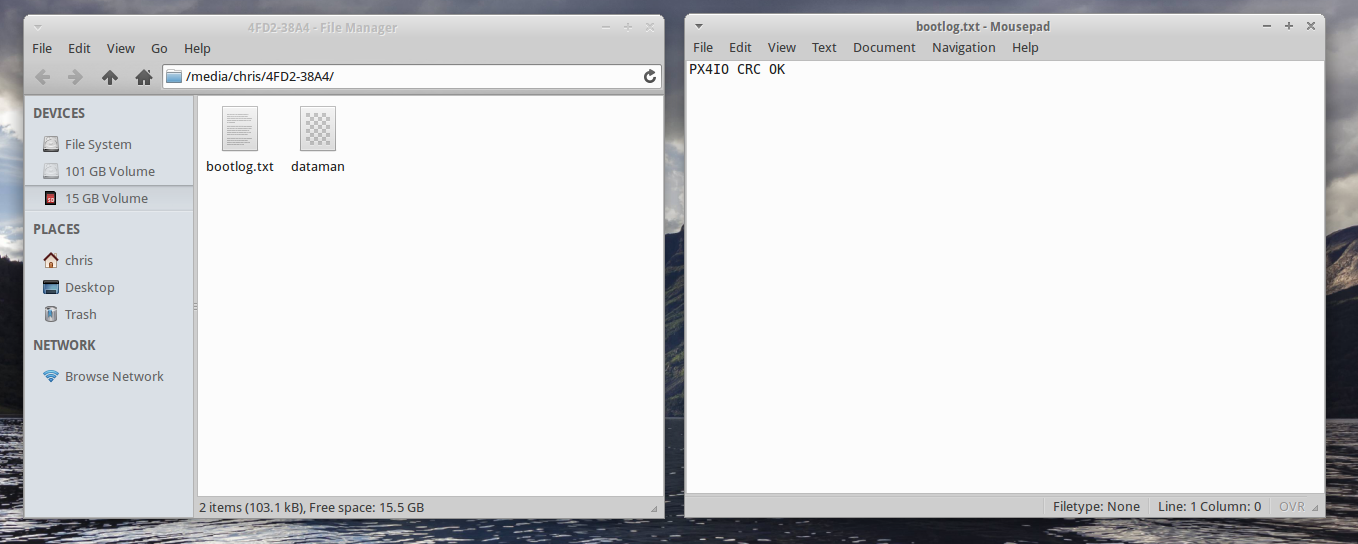This screenshot has width=1358, height=544.
Task: Open the Mousepad window menu arrow
Action: tap(699, 27)
